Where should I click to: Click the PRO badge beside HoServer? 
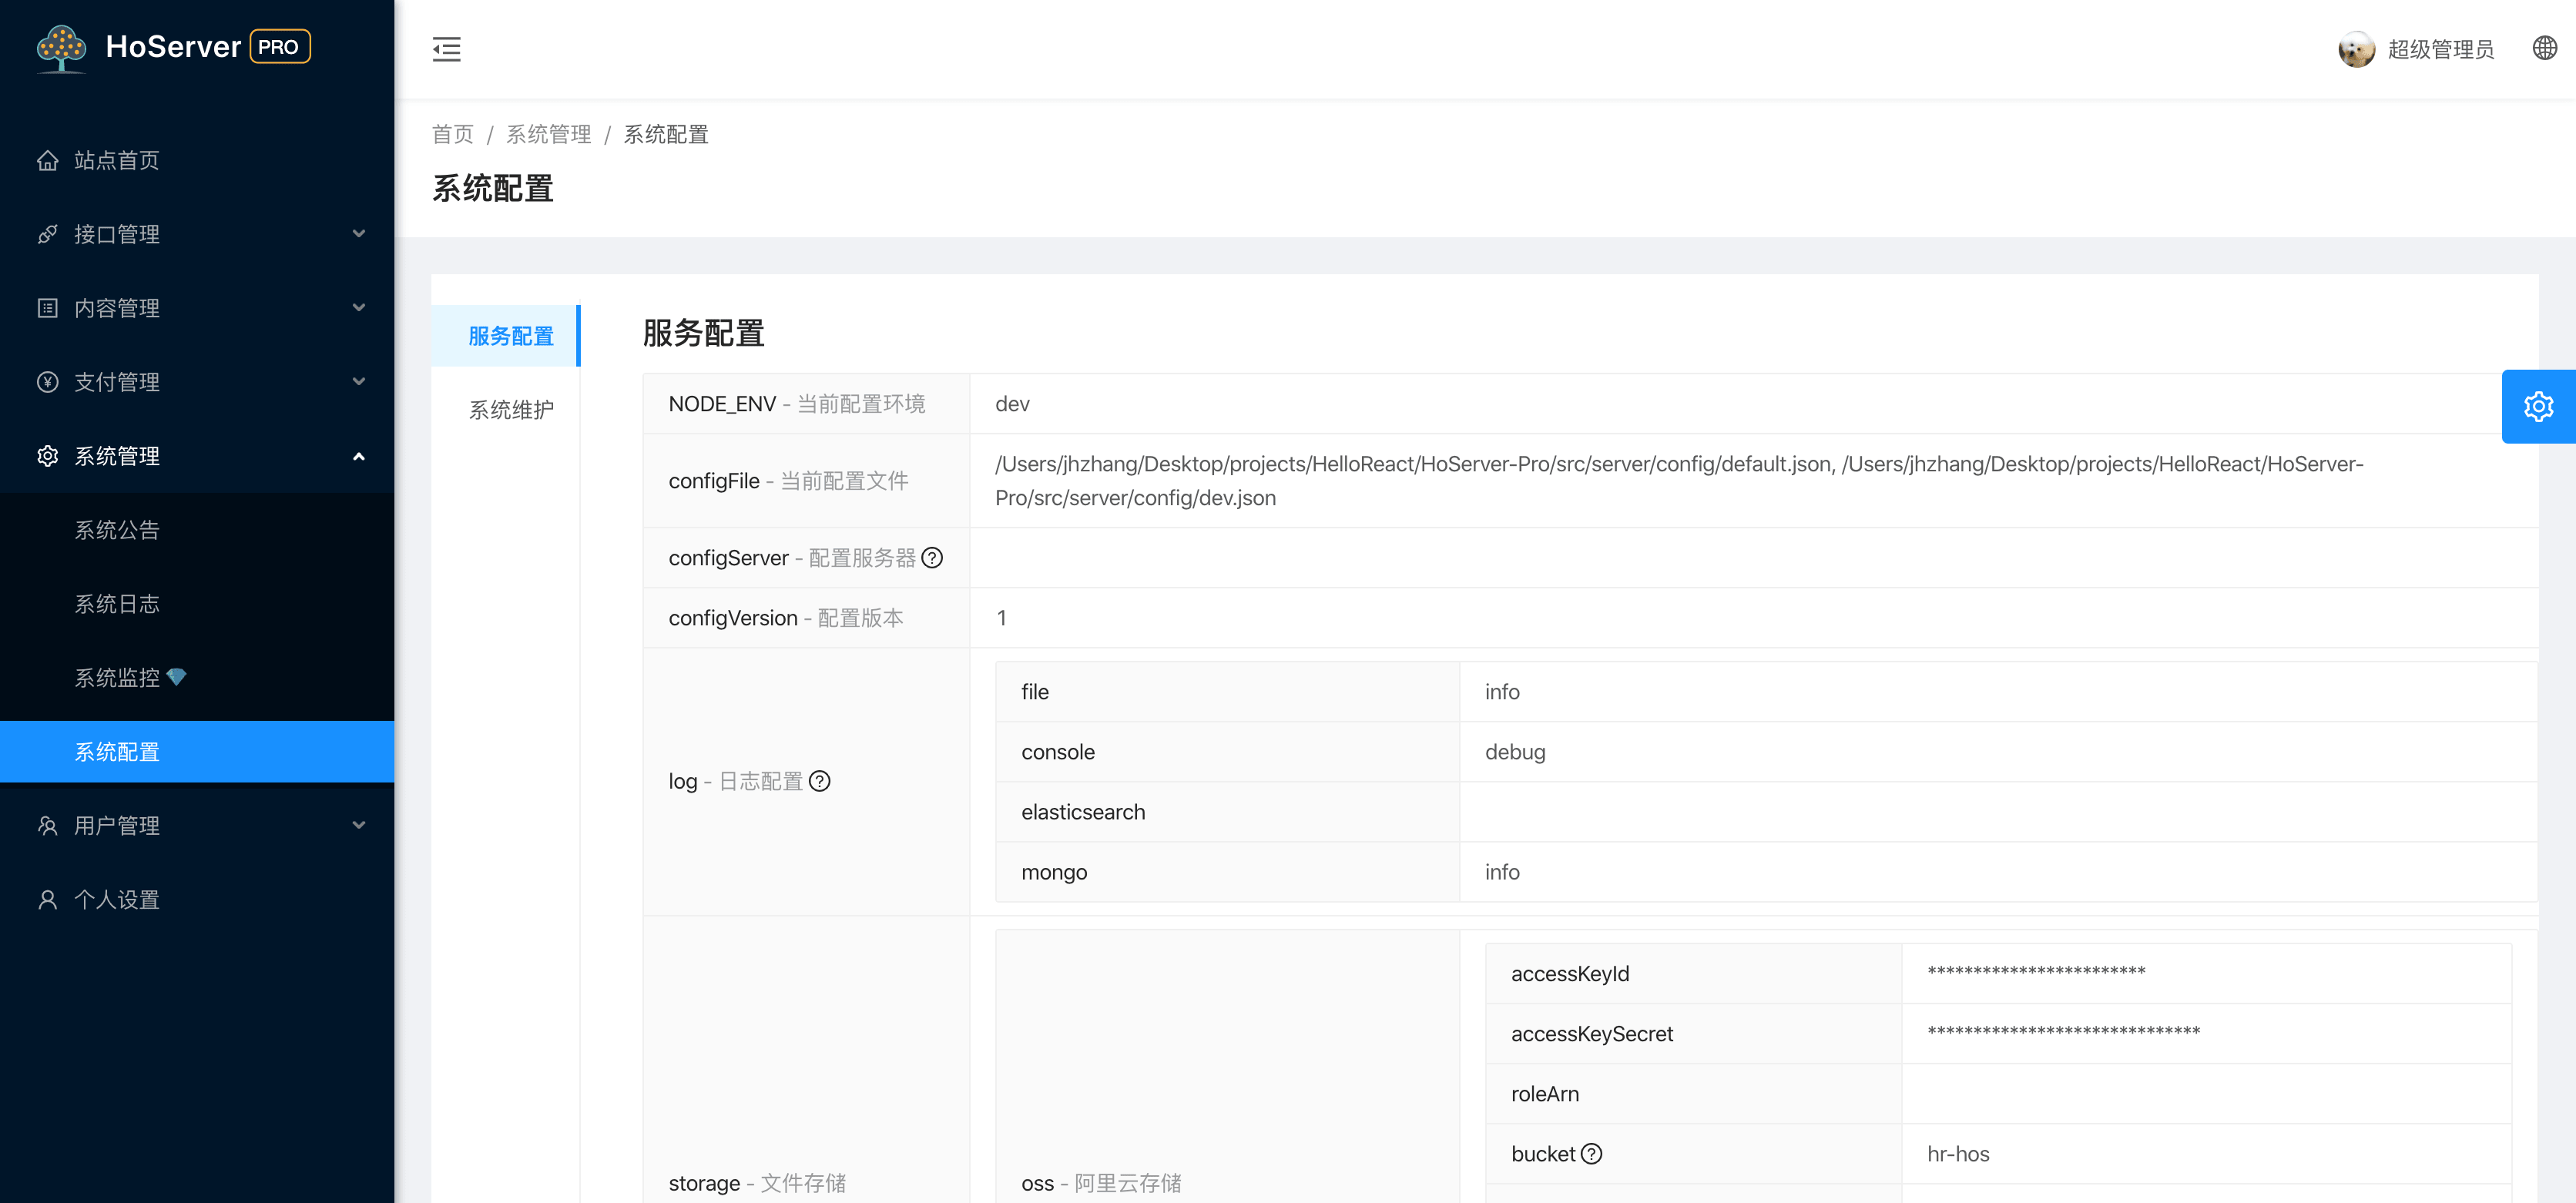pos(280,47)
